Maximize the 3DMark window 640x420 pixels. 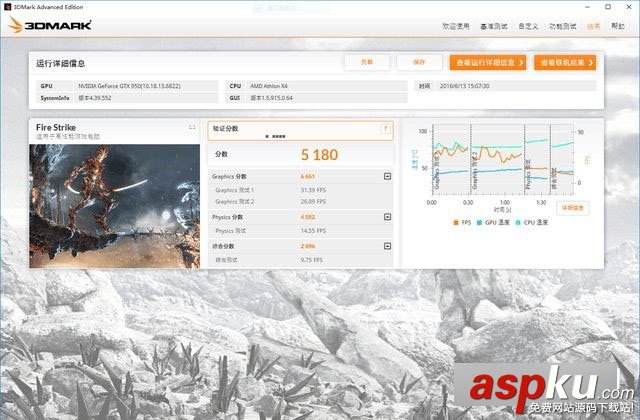pos(608,7)
